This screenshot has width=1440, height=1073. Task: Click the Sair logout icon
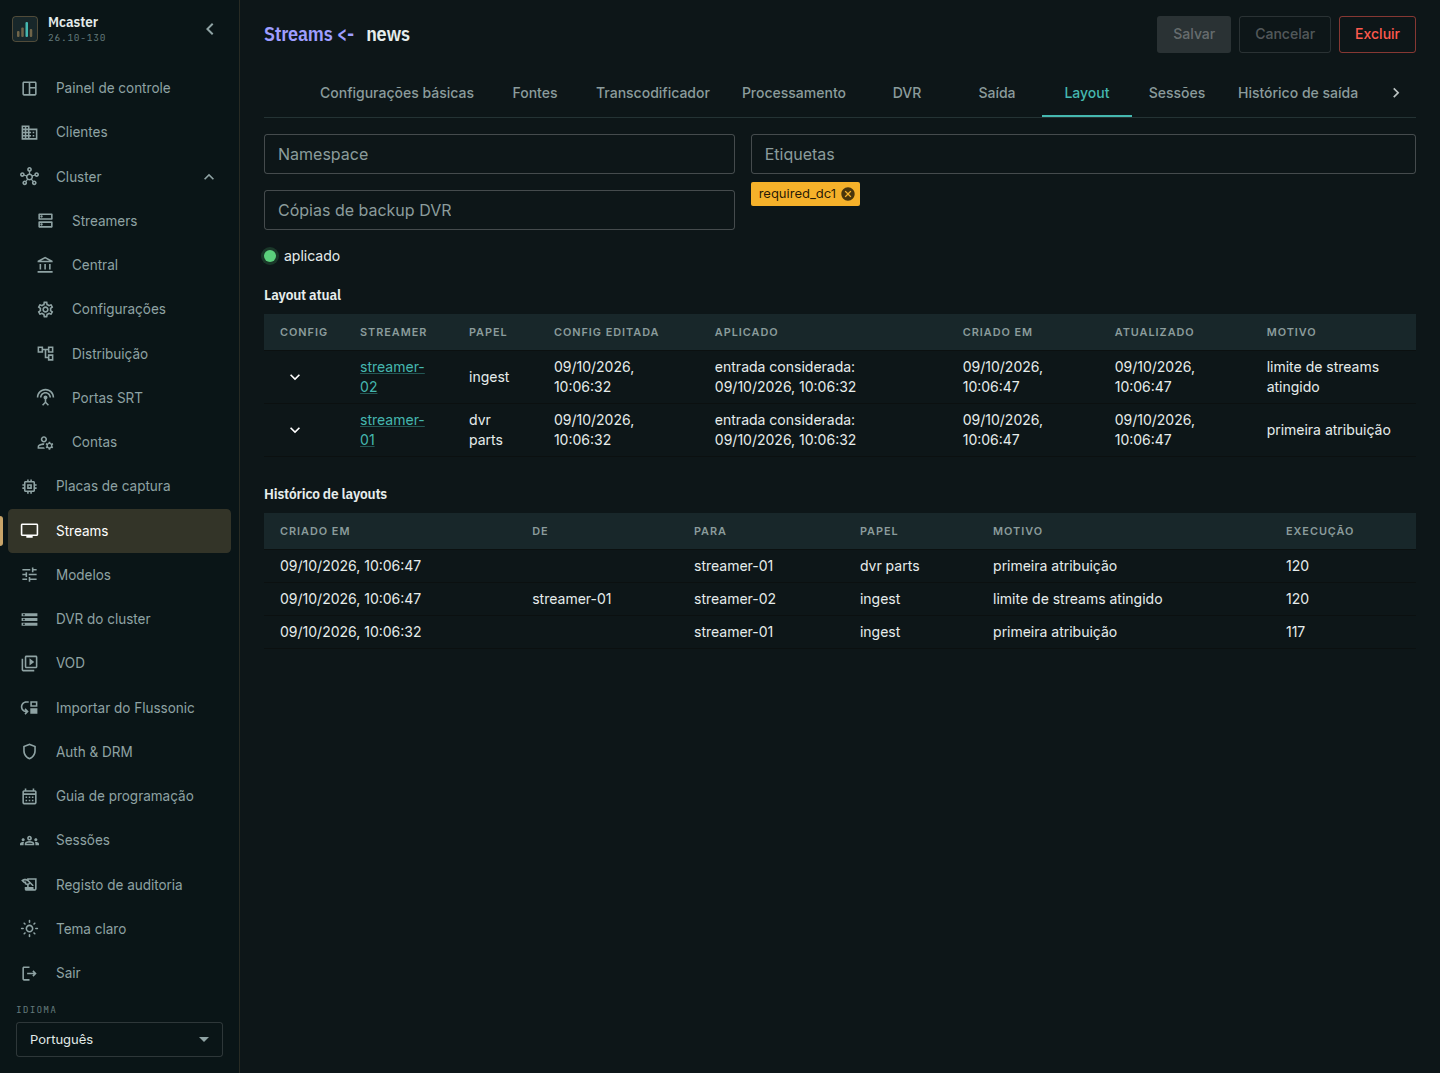(x=30, y=973)
